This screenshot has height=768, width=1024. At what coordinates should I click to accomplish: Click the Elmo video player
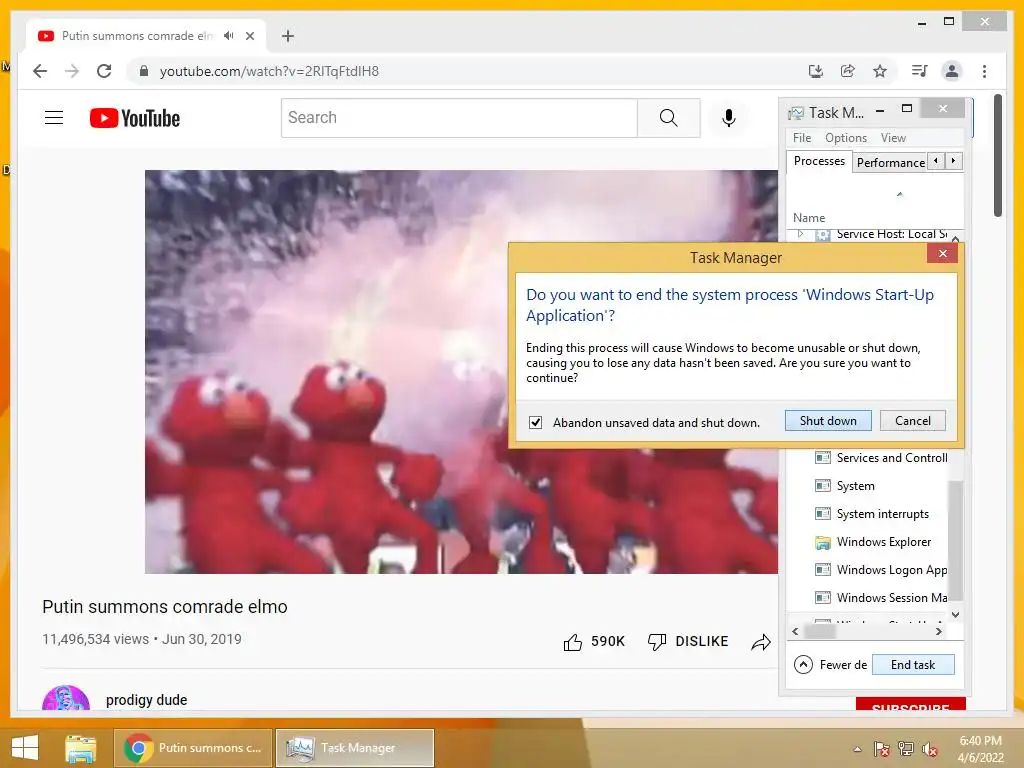461,372
